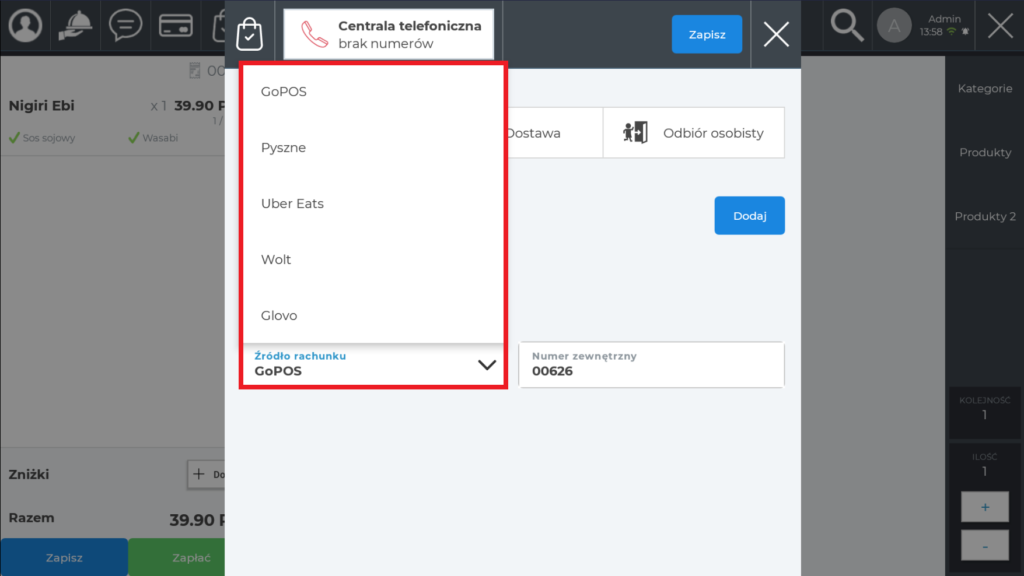The image size is (1024, 576).
Task: Open the user profile icon
Action: (x=25, y=26)
